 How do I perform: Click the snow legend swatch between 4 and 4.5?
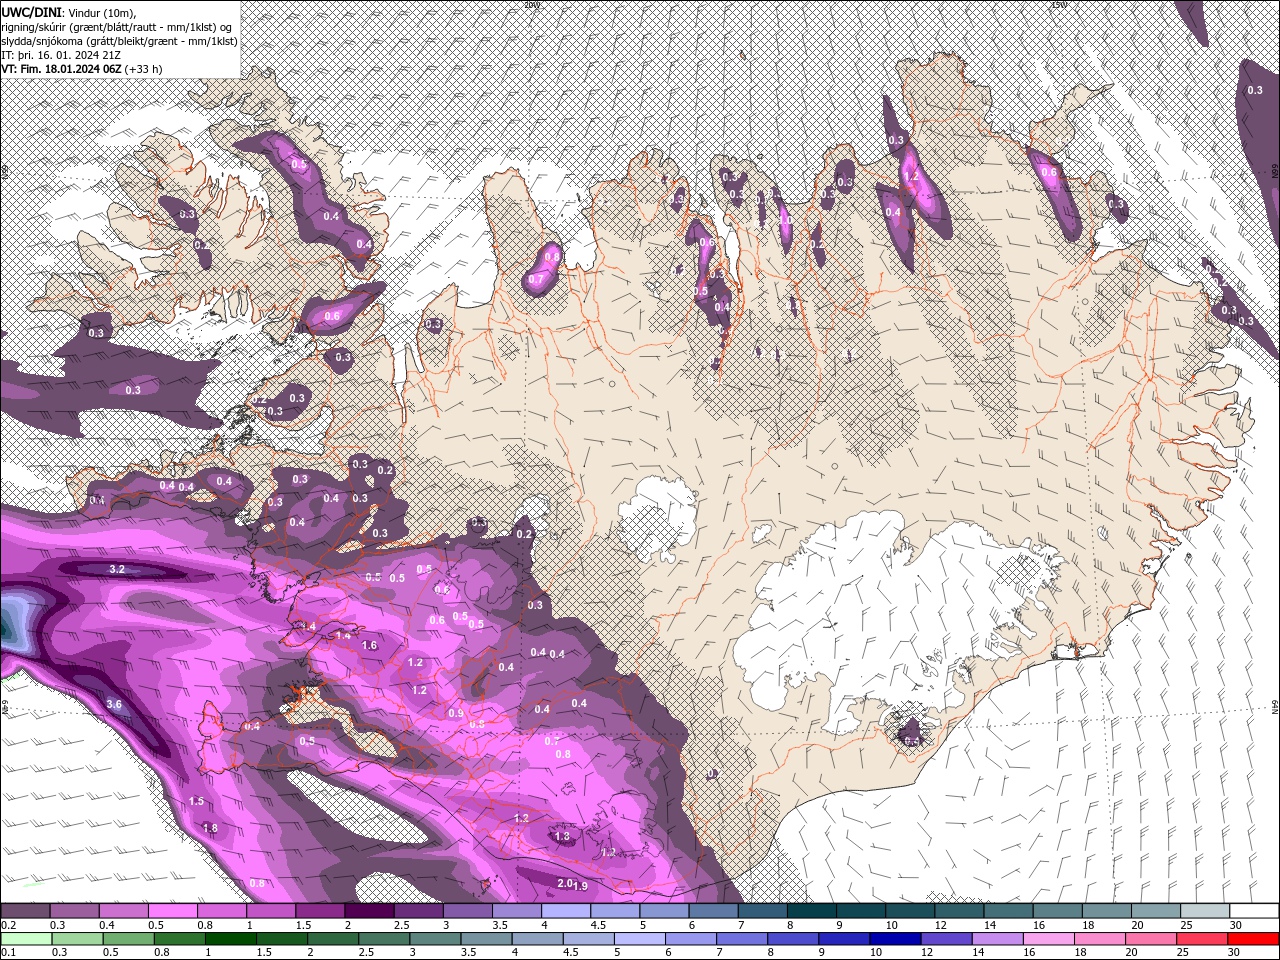click(x=566, y=911)
